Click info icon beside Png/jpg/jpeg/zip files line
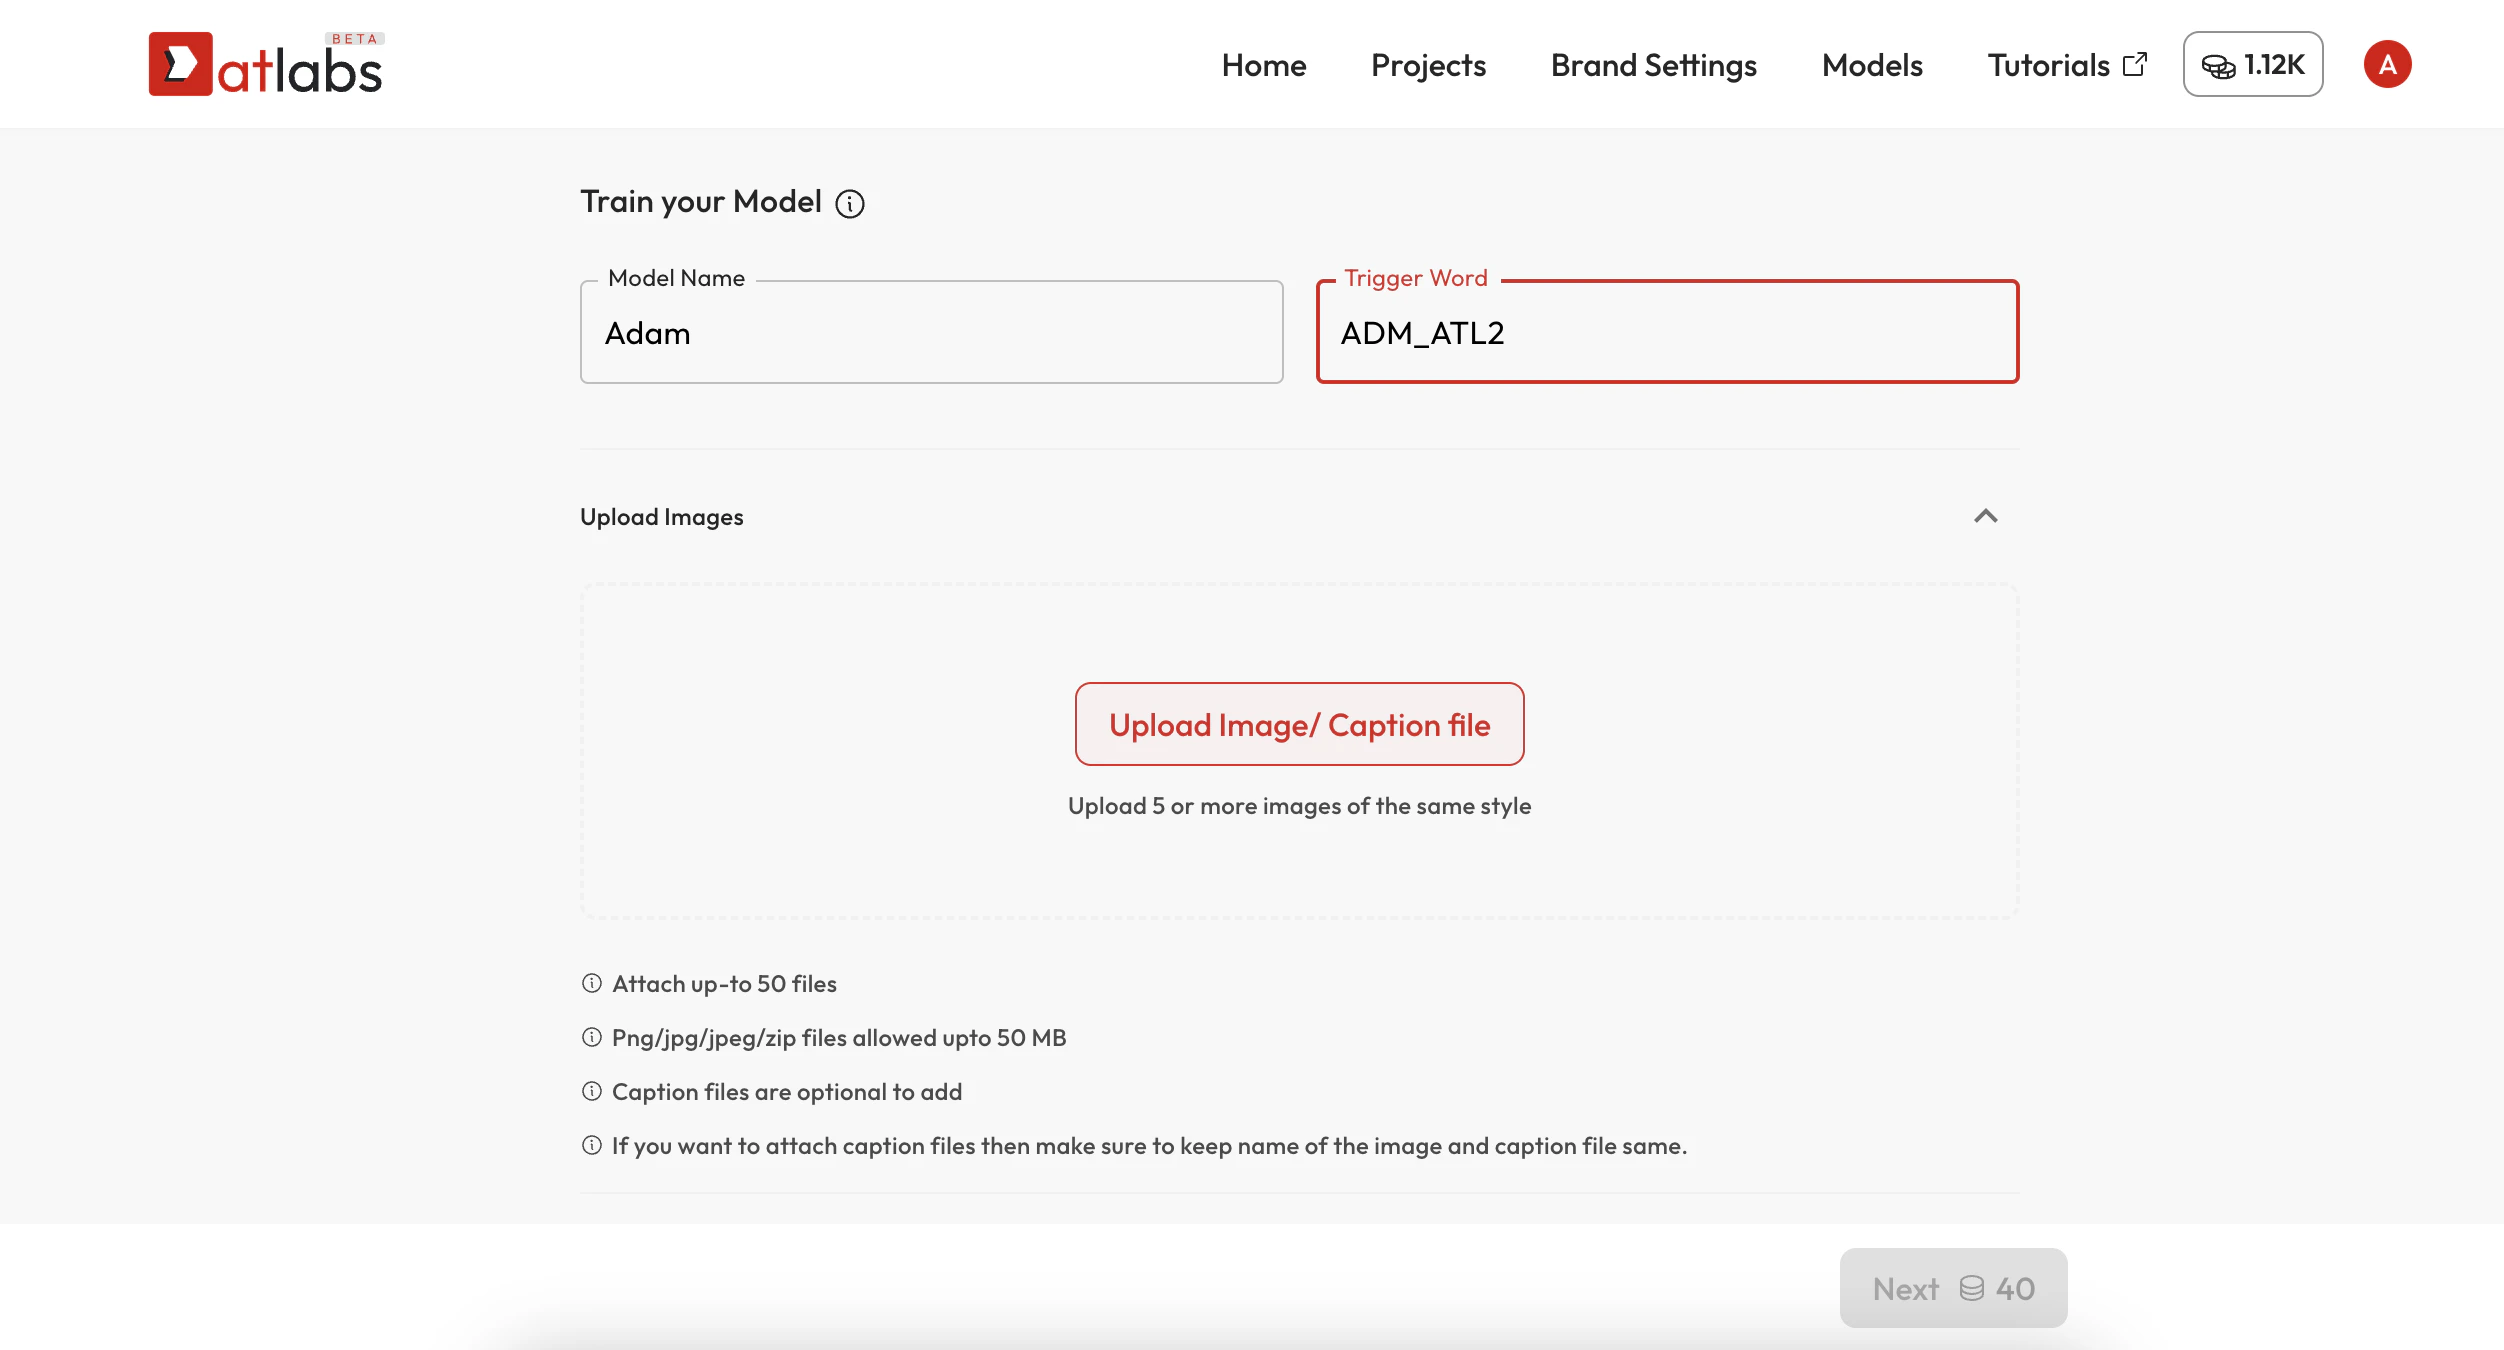Image resolution: width=2504 pixels, height=1350 pixels. tap(592, 1037)
